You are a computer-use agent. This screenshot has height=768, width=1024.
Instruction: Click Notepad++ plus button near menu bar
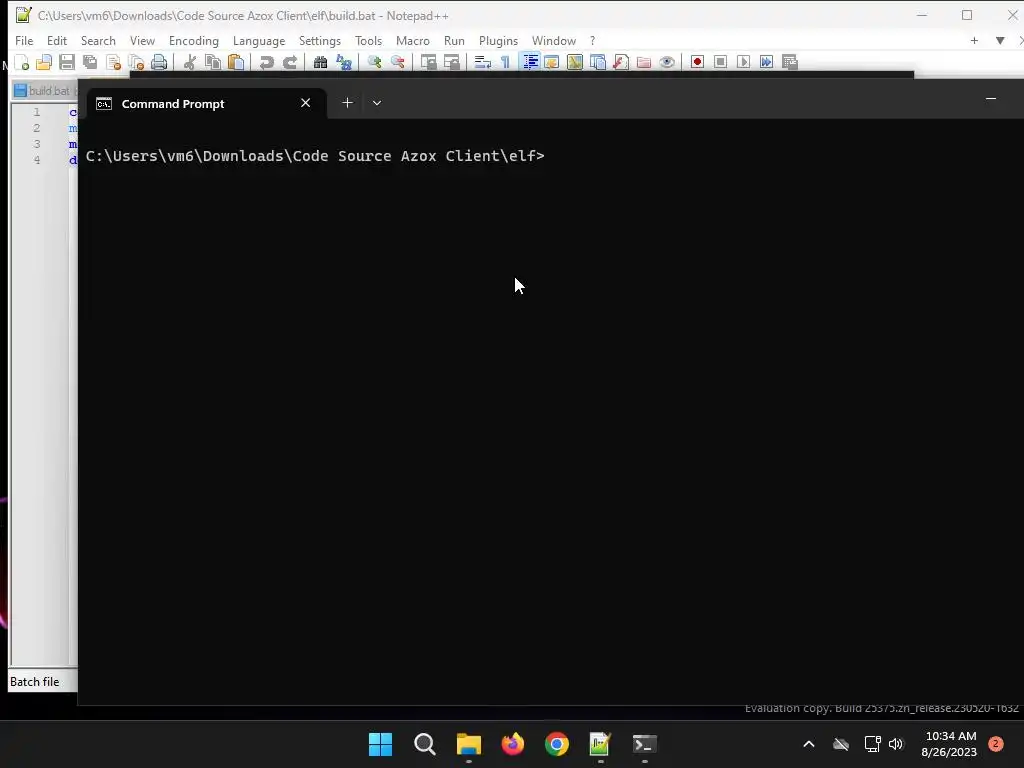974,40
